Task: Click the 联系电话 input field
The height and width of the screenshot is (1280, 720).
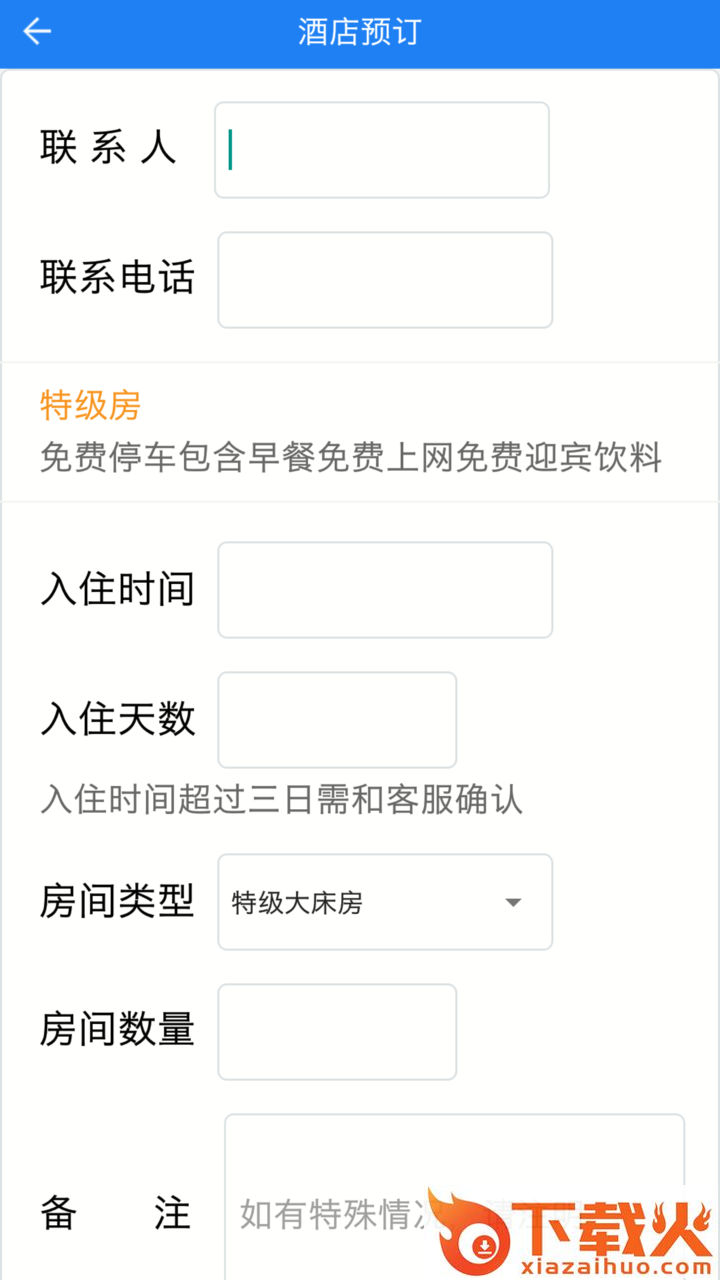Action: pos(385,280)
